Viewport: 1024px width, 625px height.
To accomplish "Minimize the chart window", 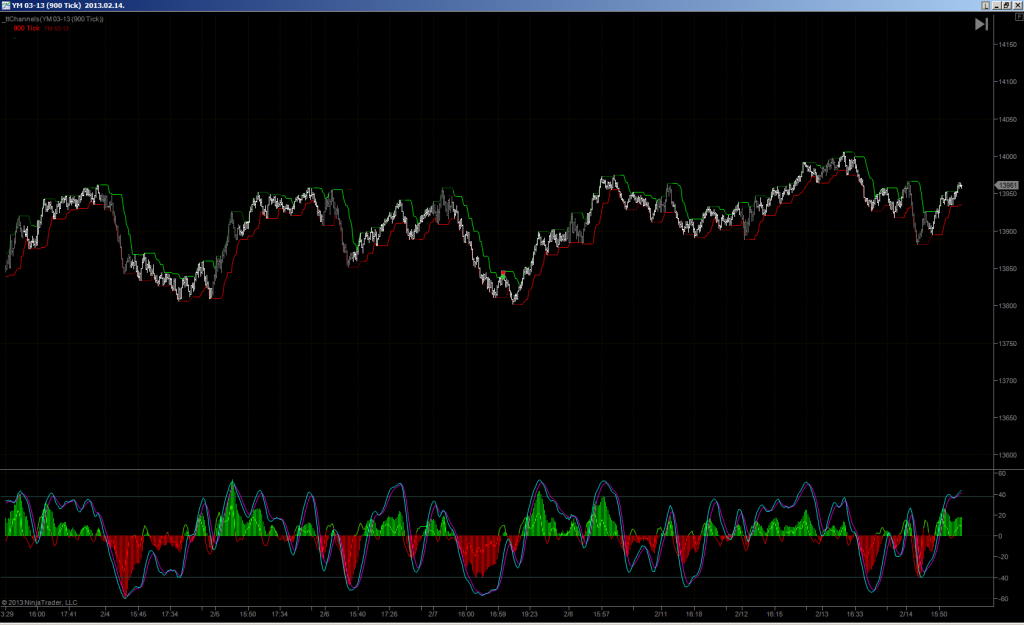I will [x=997, y=5].
